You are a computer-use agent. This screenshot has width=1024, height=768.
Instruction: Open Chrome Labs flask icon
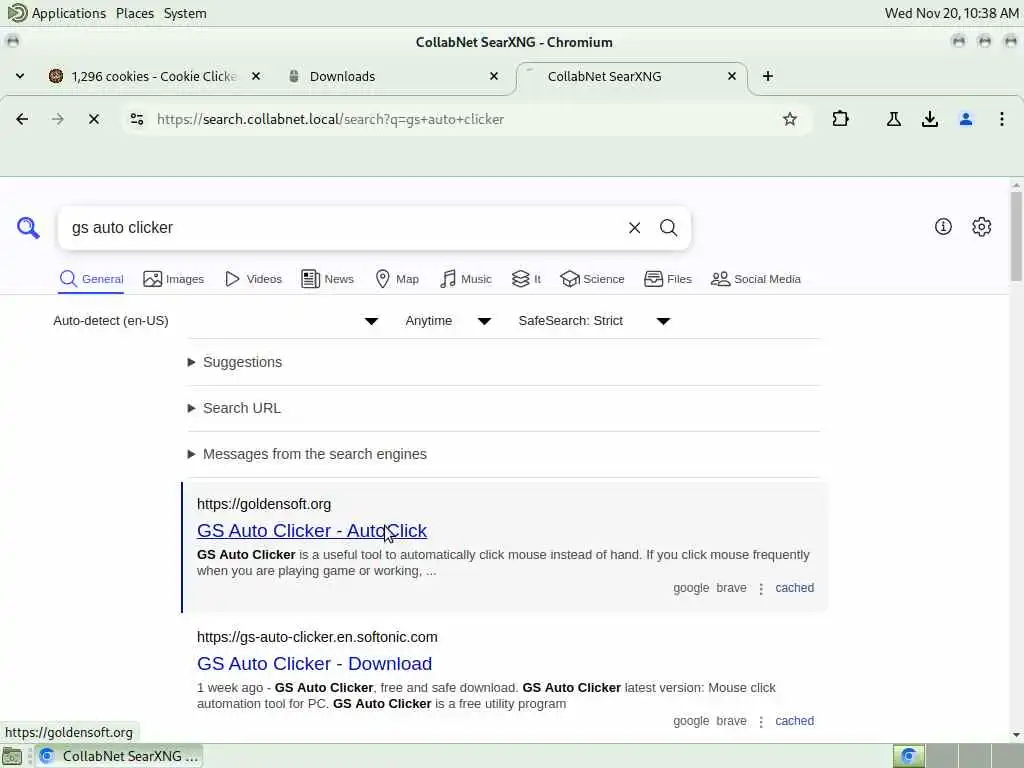click(893, 119)
